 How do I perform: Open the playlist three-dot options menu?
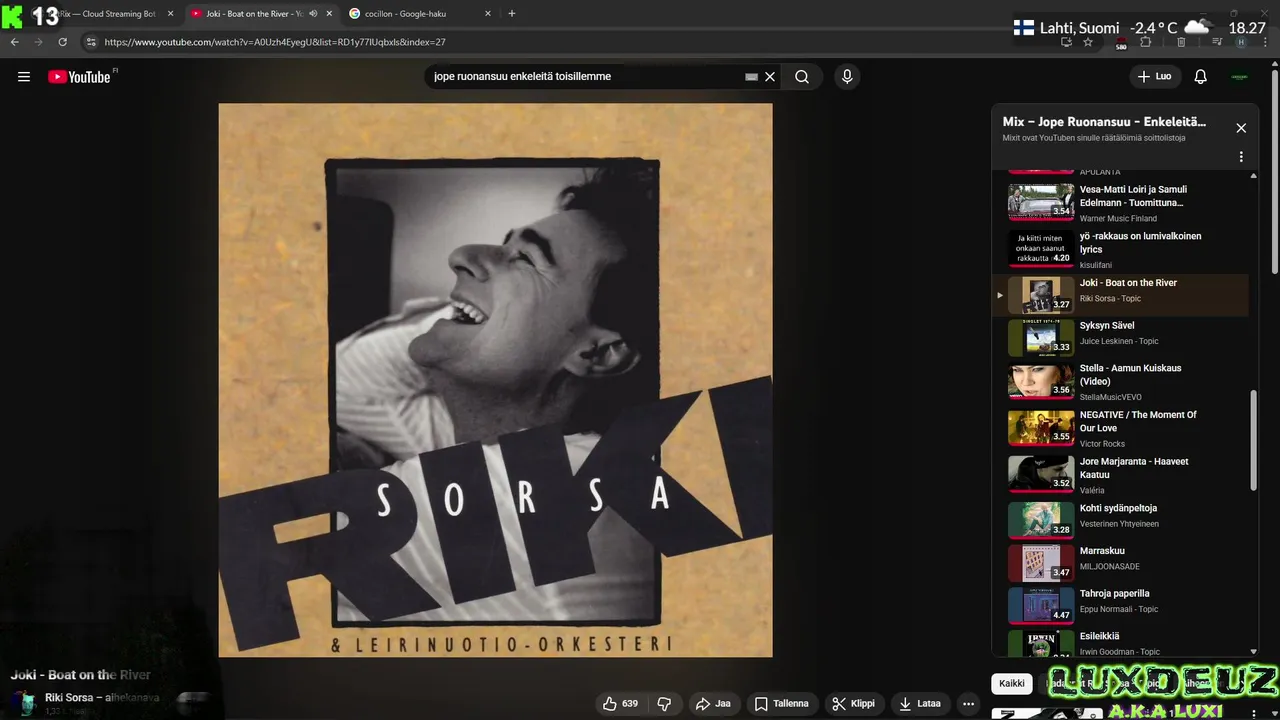coord(1241,157)
